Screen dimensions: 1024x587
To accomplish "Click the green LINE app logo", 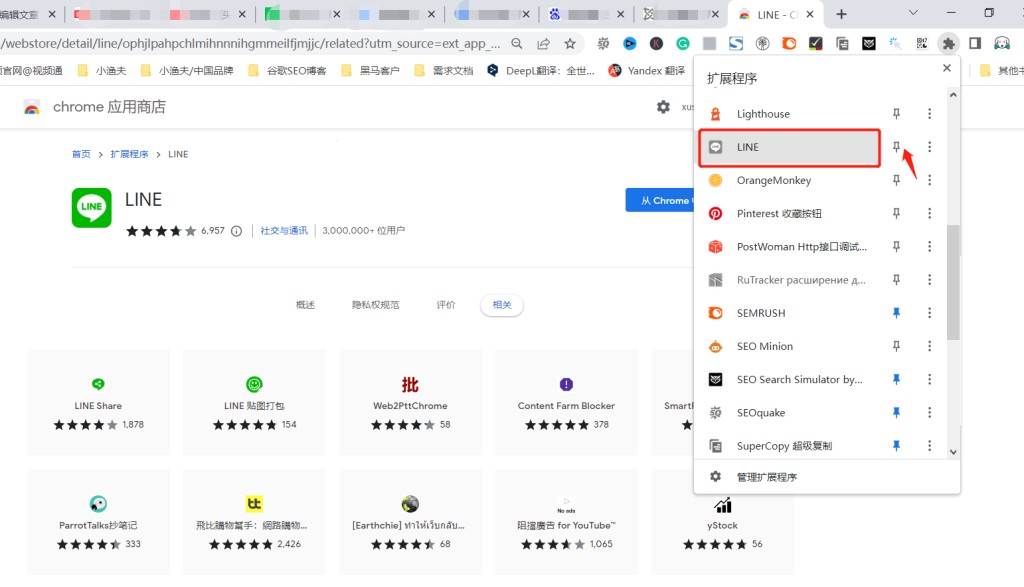I will (x=92, y=208).
